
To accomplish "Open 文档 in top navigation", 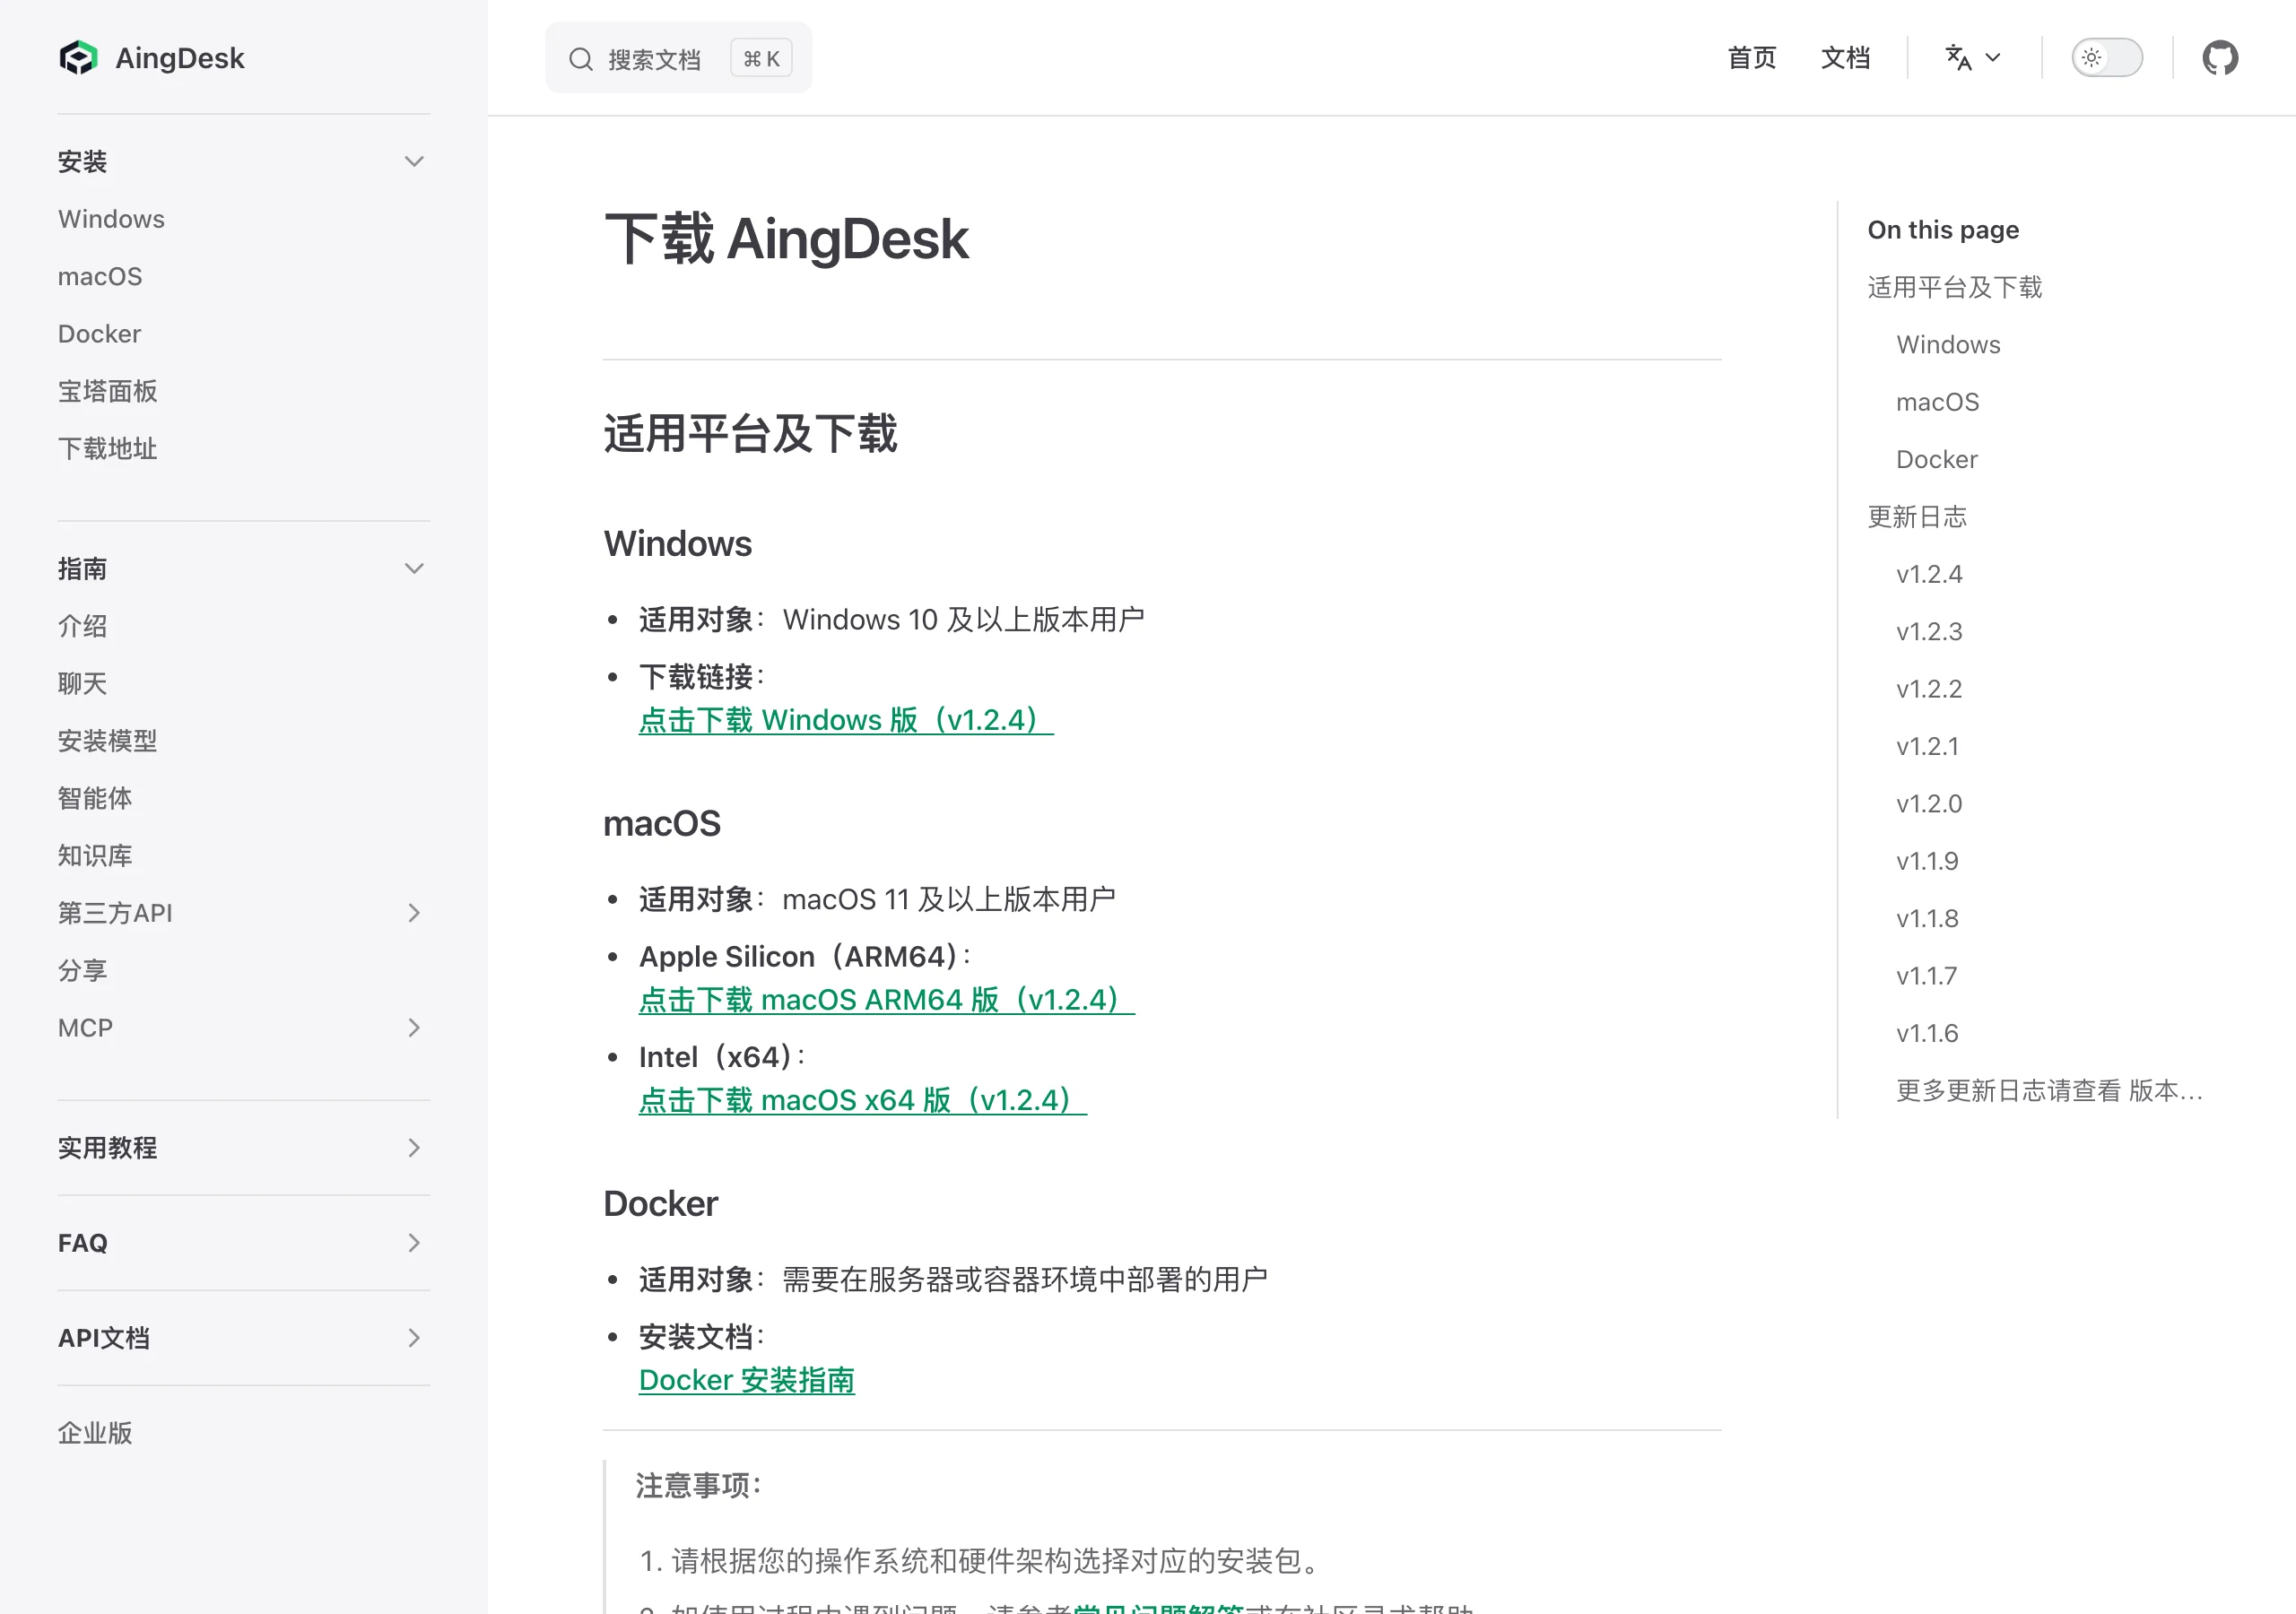I will click(x=1845, y=58).
